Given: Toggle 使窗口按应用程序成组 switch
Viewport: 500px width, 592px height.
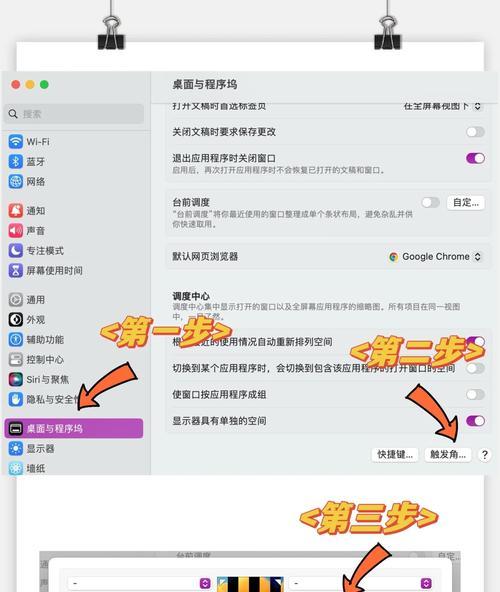Looking at the screenshot, I should [x=475, y=395].
